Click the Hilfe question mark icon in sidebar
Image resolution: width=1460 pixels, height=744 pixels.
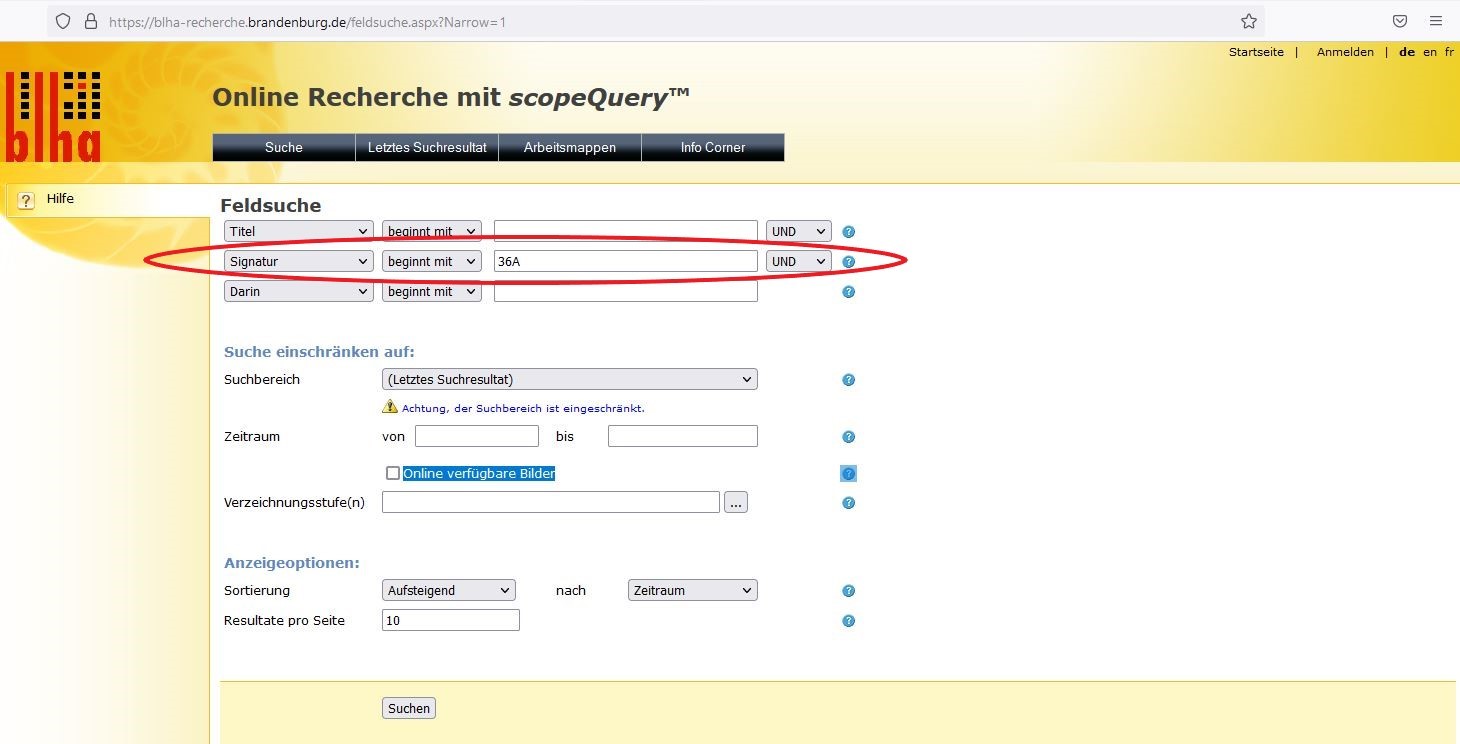(x=26, y=200)
